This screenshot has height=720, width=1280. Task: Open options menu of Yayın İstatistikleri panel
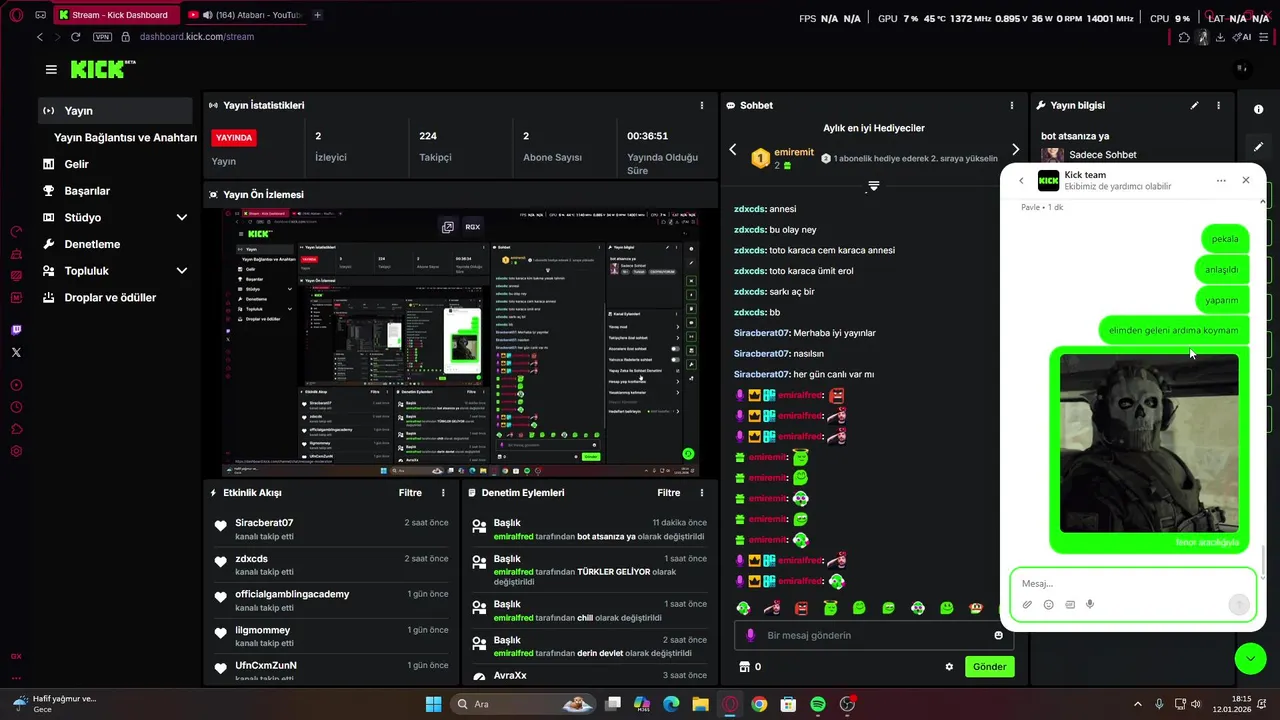(701, 105)
